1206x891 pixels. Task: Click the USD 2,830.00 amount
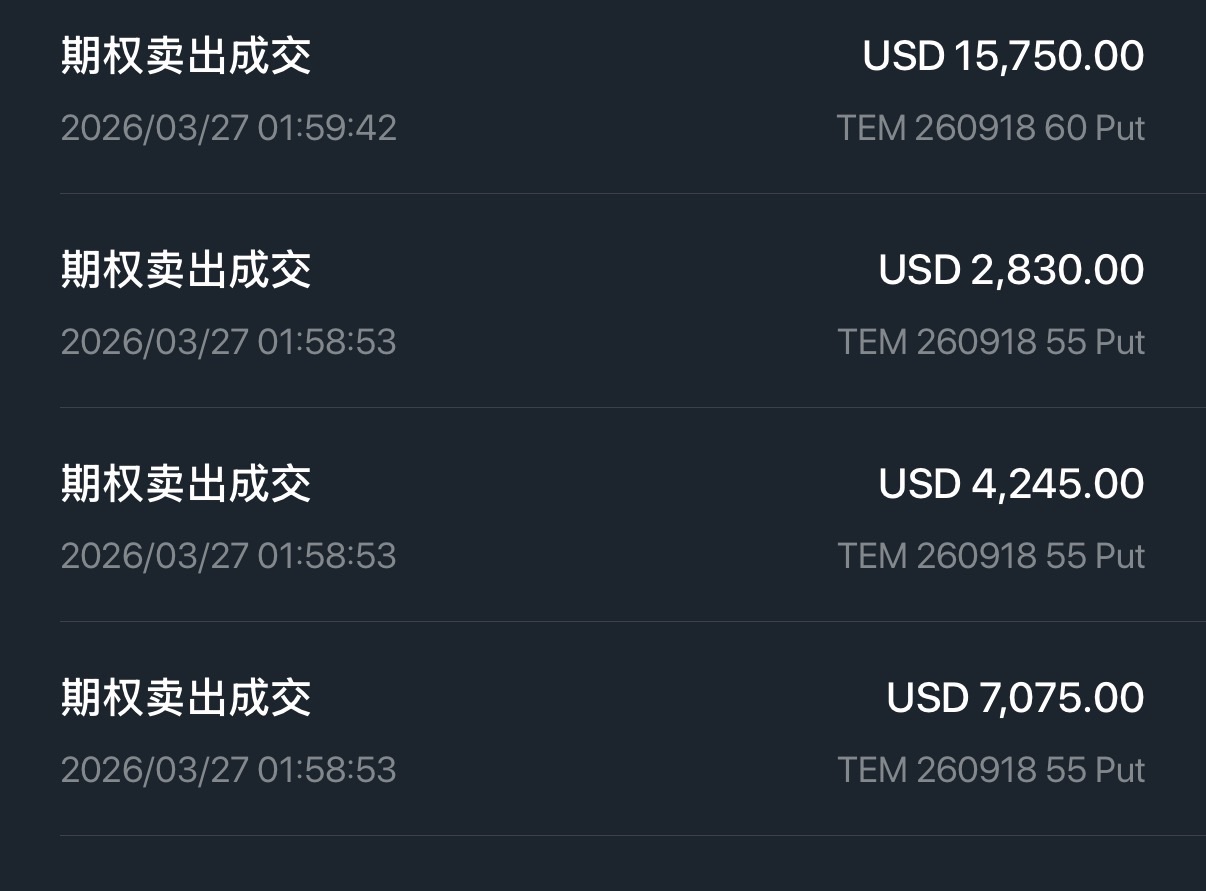pos(1011,270)
